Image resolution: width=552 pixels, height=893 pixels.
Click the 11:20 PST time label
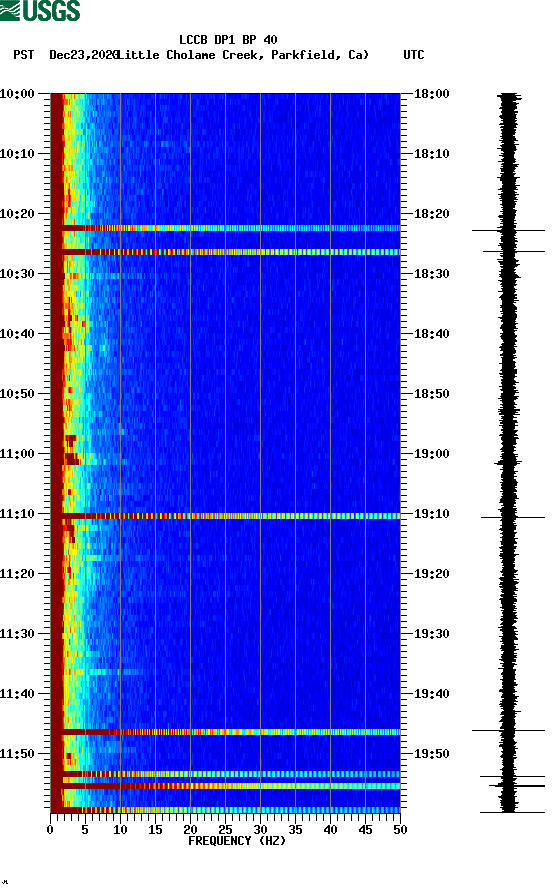[x=17, y=574]
